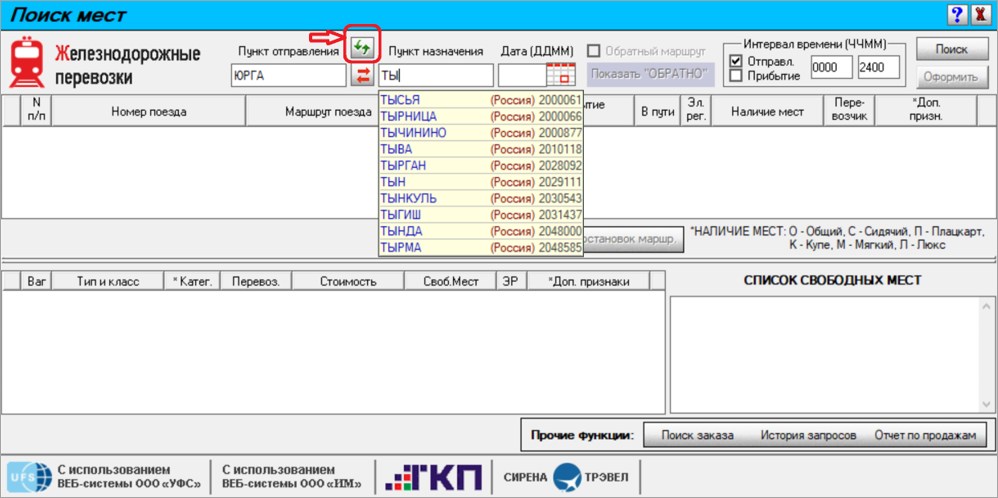This screenshot has width=998, height=498.
Task: Choose ТЫРНИЦА in the station dropdown
Action: (481, 116)
